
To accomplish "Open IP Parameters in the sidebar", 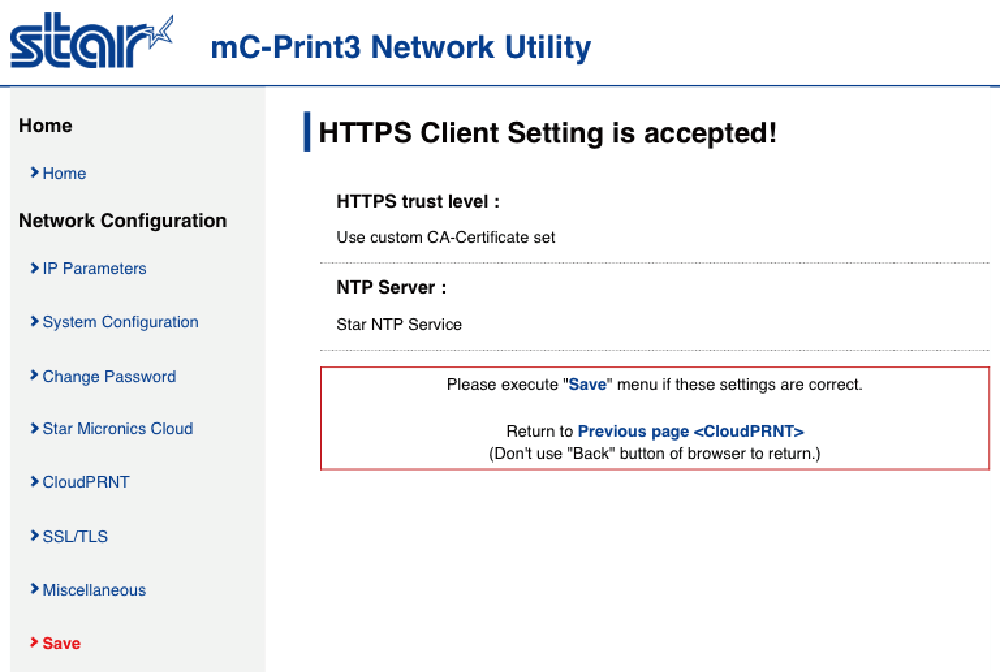I will coord(94,268).
